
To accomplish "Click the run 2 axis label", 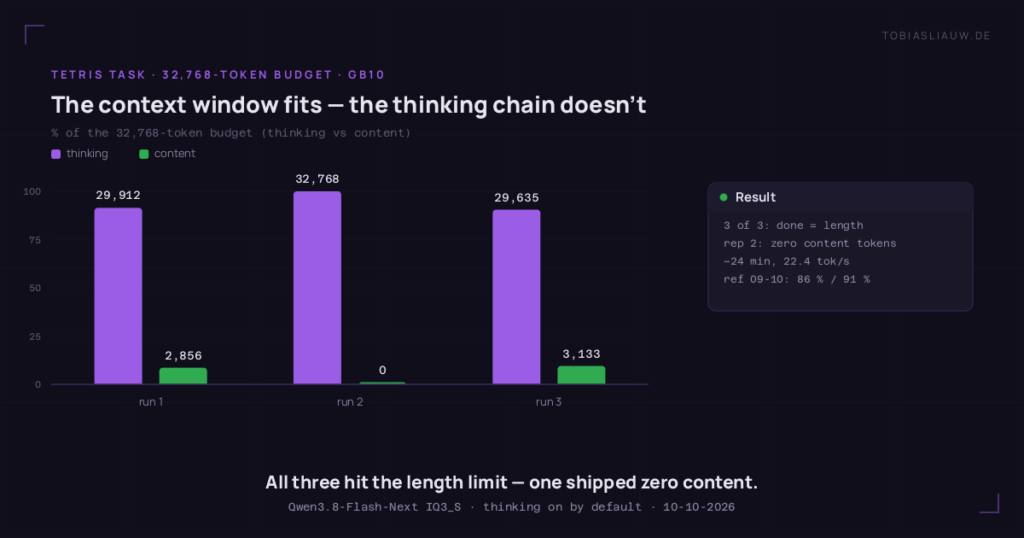I will pyautogui.click(x=350, y=402).
